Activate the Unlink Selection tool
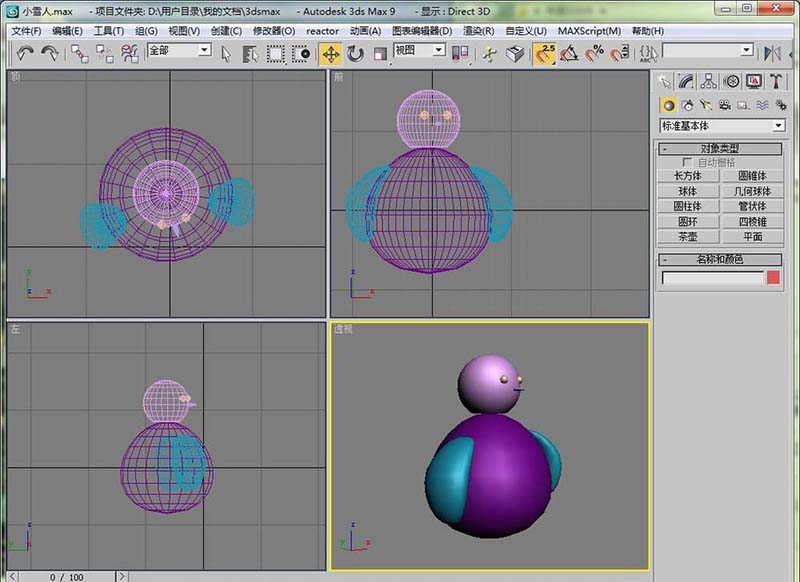Screen dimensions: 800x582 tap(105, 53)
